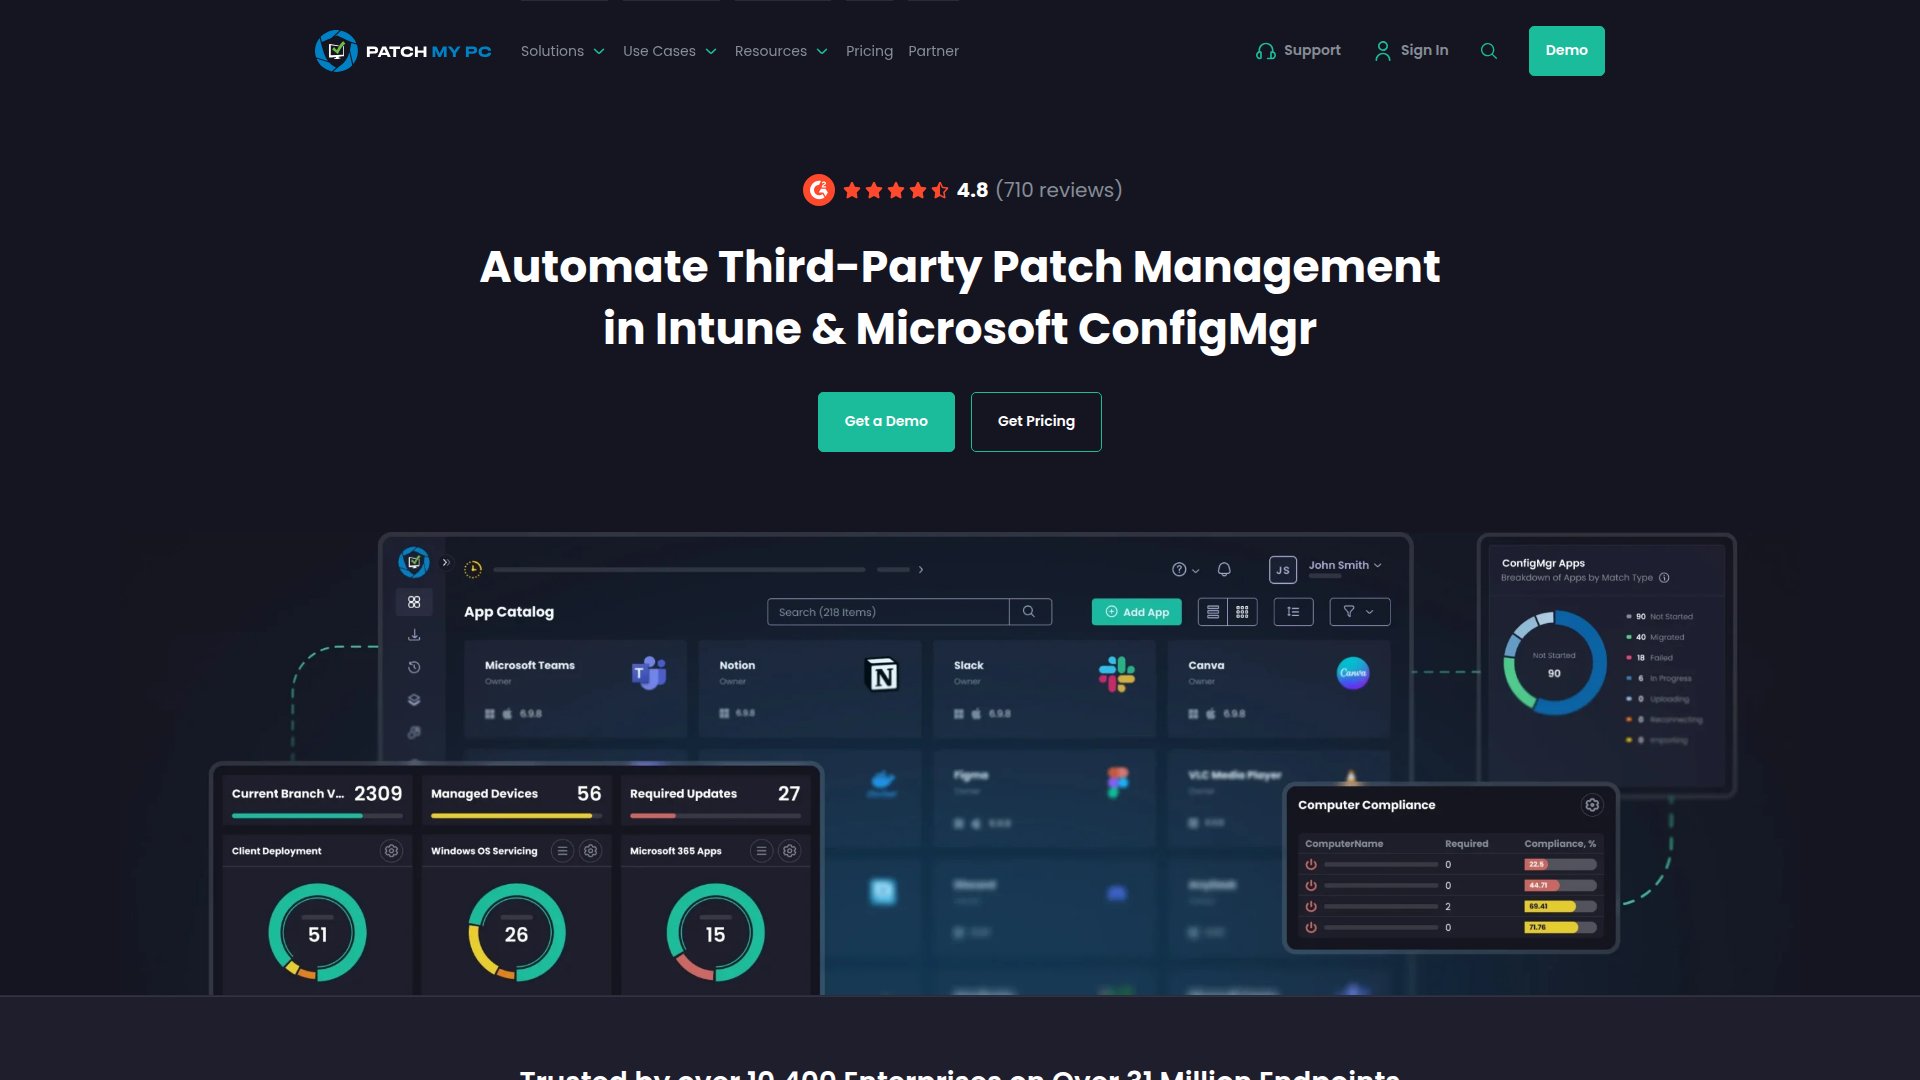This screenshot has width=1920, height=1080.
Task: Click the Sign In link
Action: 1411,51
